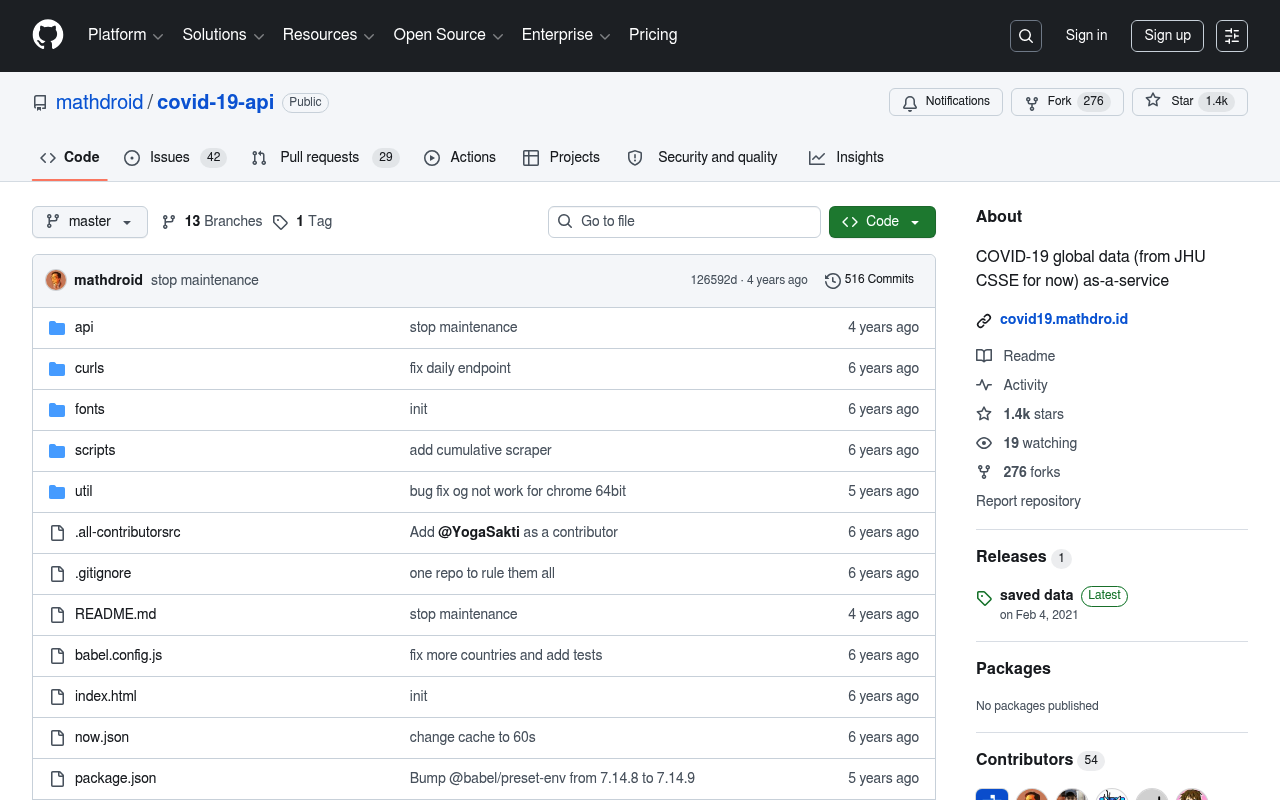
Task: Star this repository
Action: coord(1190,102)
